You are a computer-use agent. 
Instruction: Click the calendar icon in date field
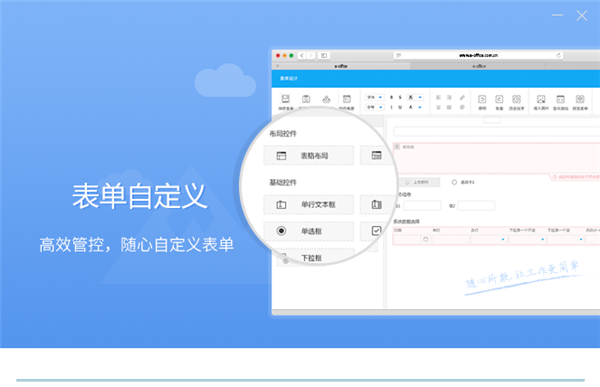(x=426, y=239)
